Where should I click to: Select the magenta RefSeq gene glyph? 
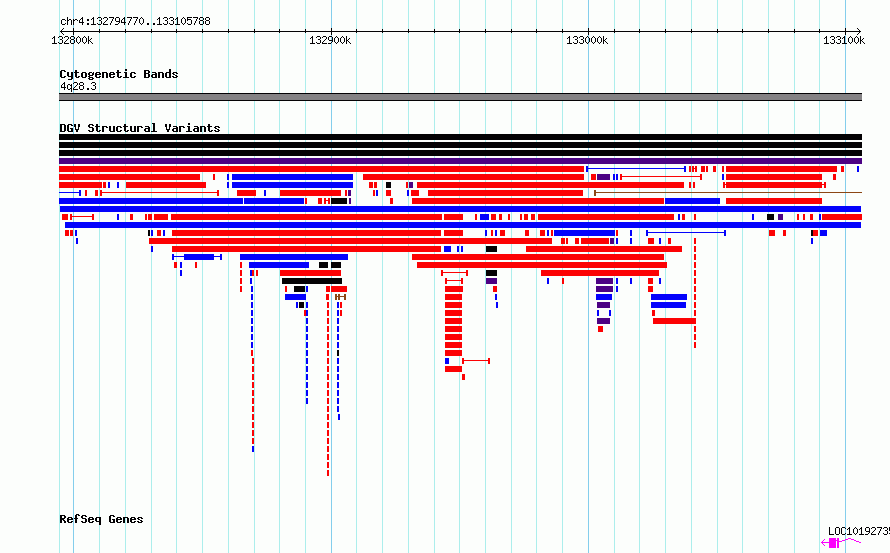(x=841, y=543)
